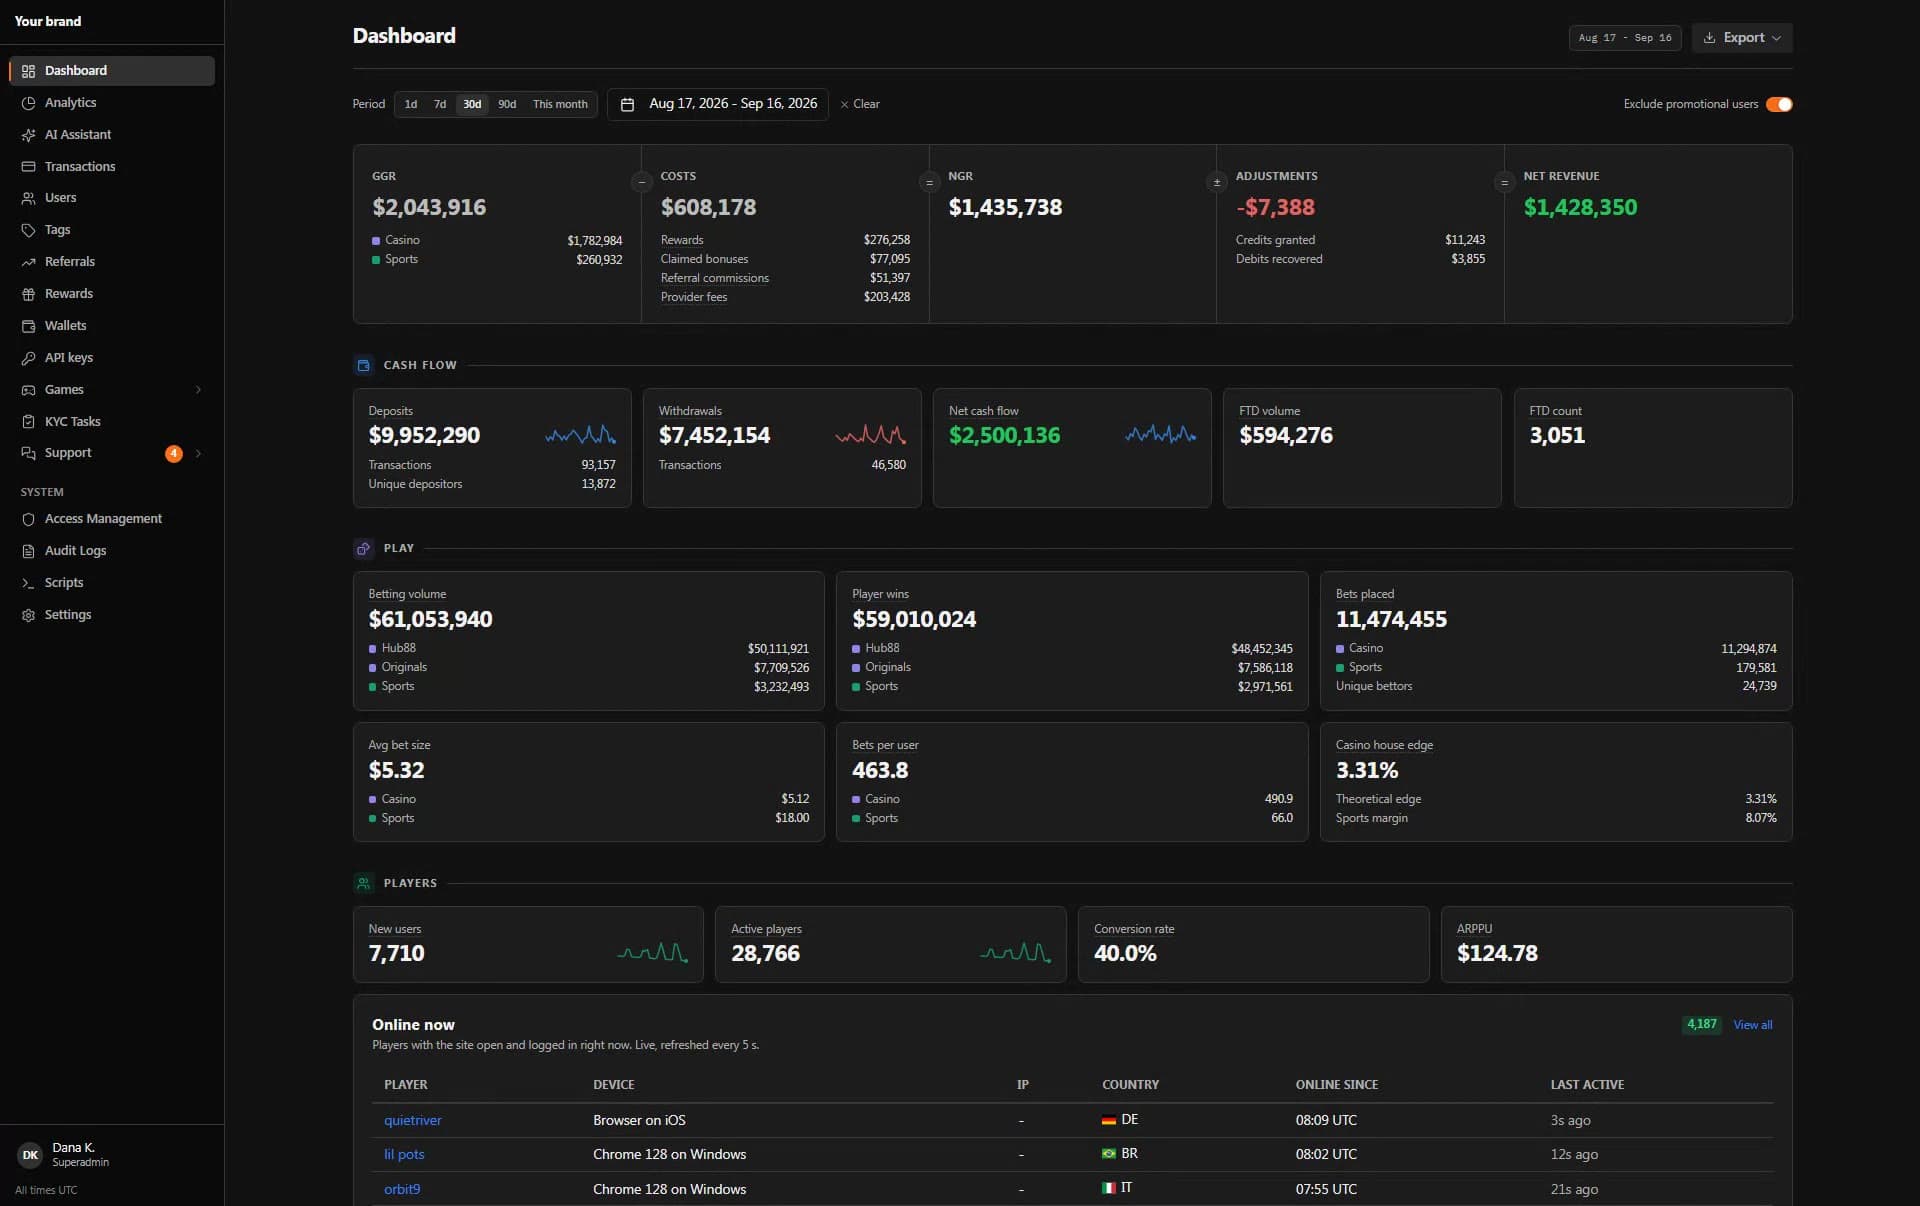Click the Active players sparkline chart
This screenshot has height=1206, width=1920.
[1015, 953]
